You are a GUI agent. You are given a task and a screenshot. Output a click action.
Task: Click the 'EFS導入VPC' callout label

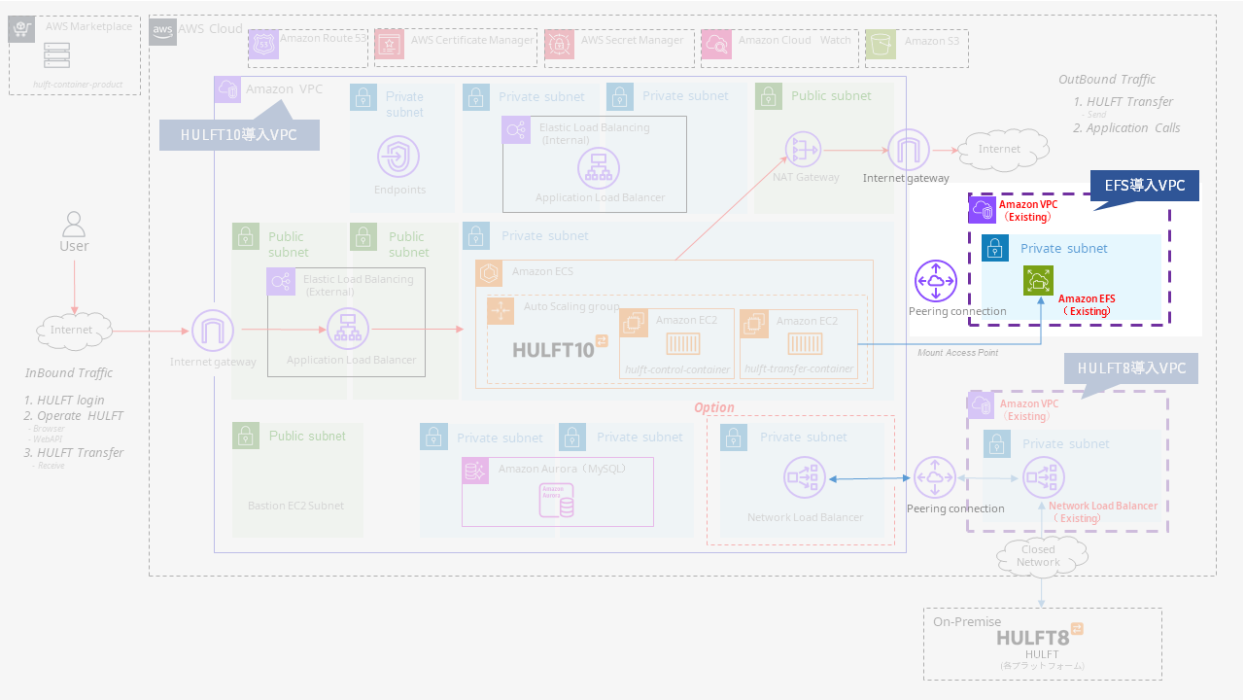point(1146,185)
